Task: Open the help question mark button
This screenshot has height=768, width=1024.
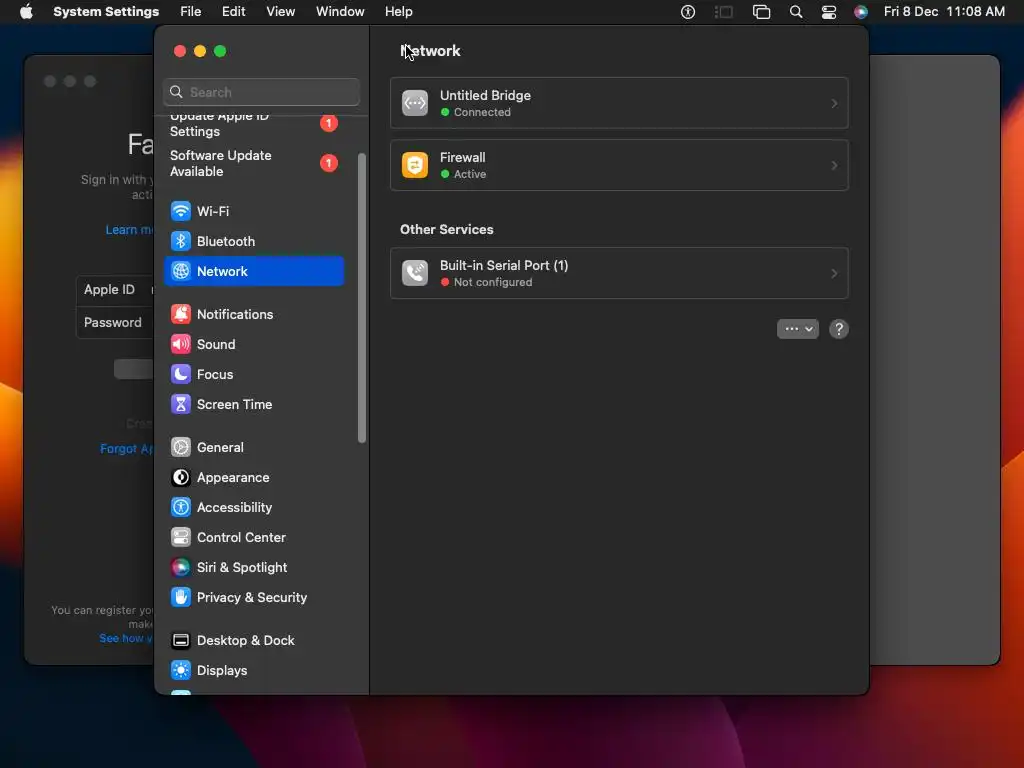Action: (x=839, y=329)
